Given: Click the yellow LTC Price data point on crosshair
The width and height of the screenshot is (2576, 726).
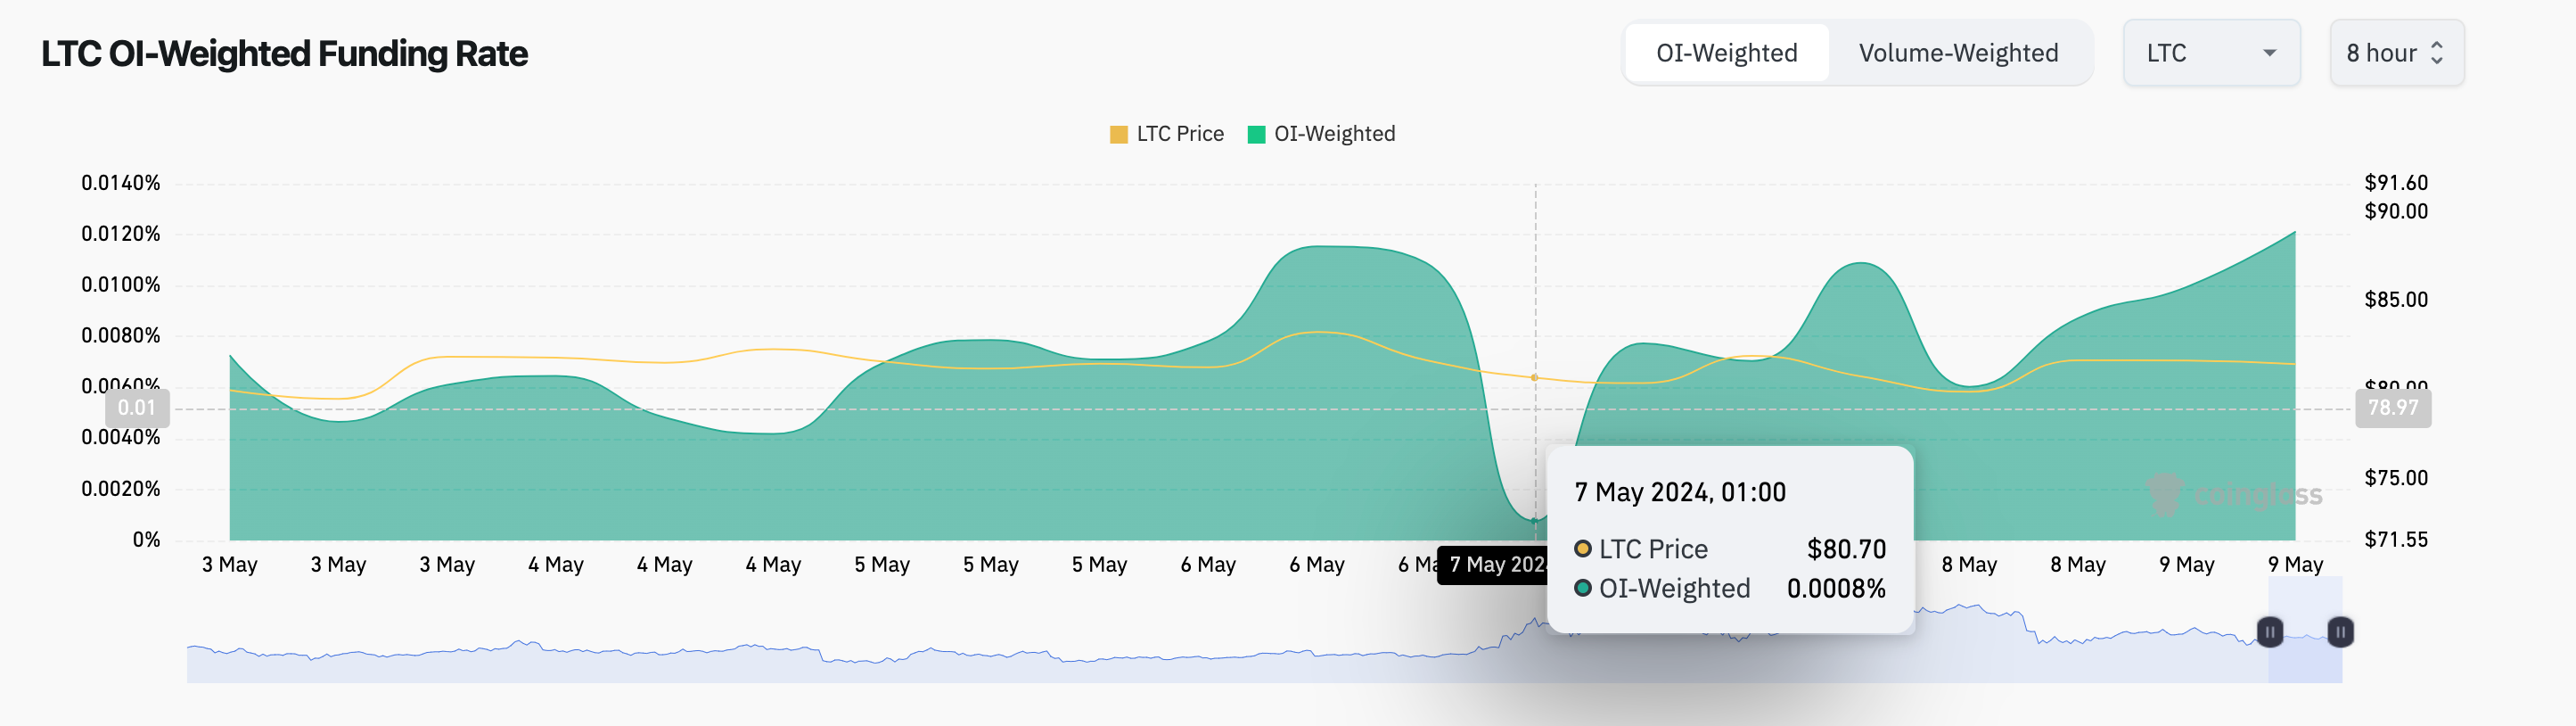Looking at the screenshot, I should coord(1535,378).
